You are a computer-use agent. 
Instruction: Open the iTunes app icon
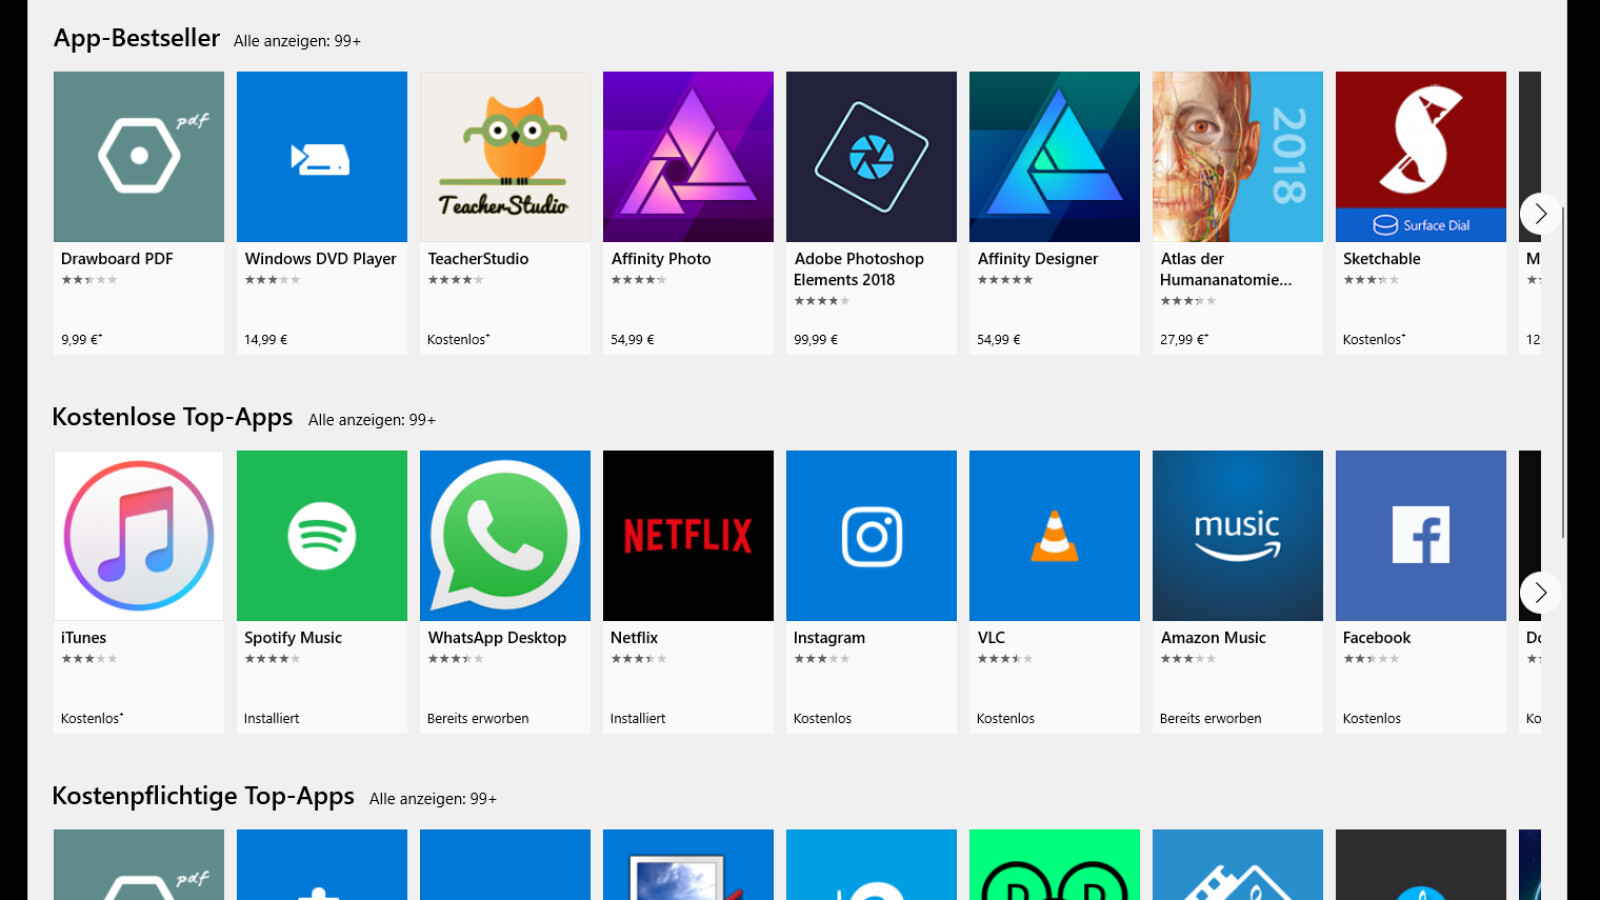click(139, 535)
